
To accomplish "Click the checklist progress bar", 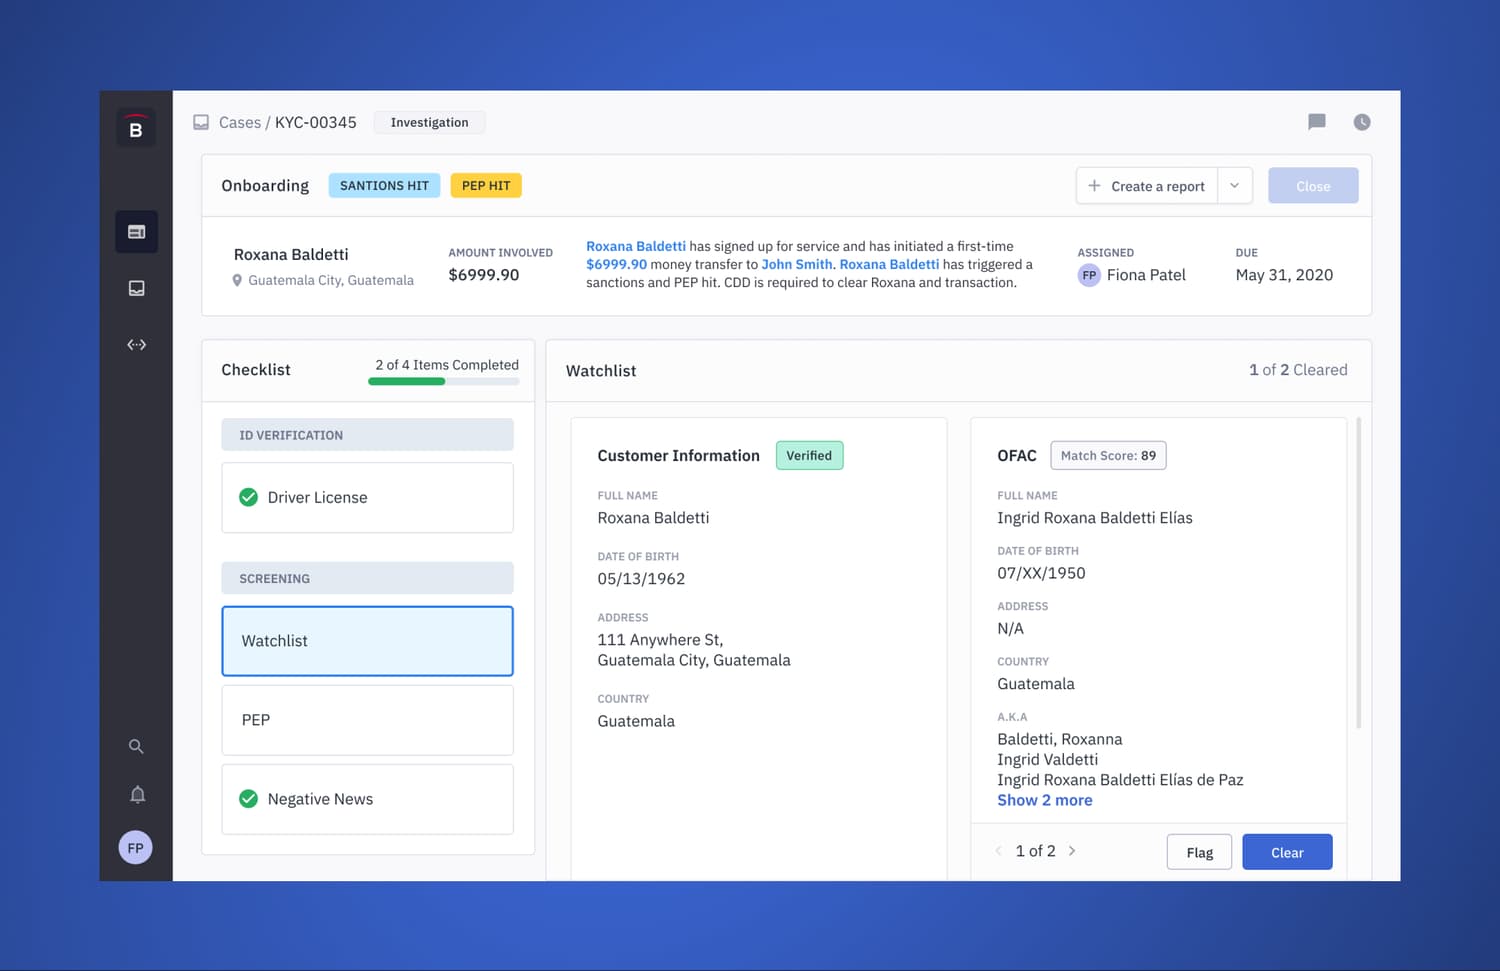I will tap(444, 381).
